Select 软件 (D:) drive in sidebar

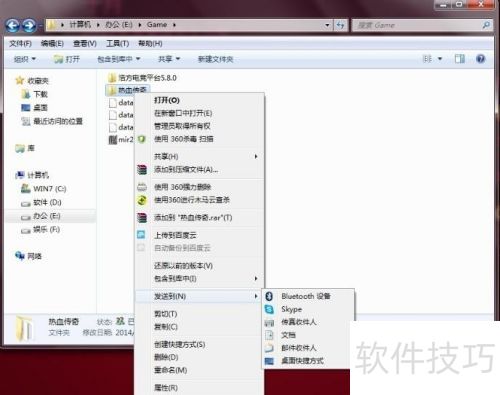(47, 202)
